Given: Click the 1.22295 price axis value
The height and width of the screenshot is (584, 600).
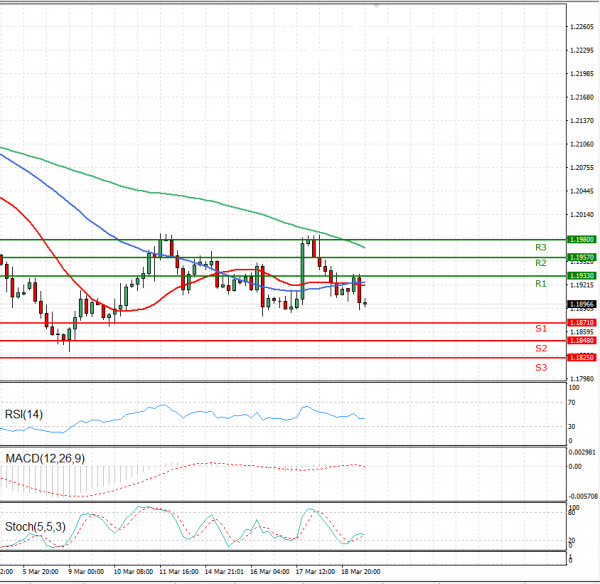Looking at the screenshot, I should tap(582, 51).
